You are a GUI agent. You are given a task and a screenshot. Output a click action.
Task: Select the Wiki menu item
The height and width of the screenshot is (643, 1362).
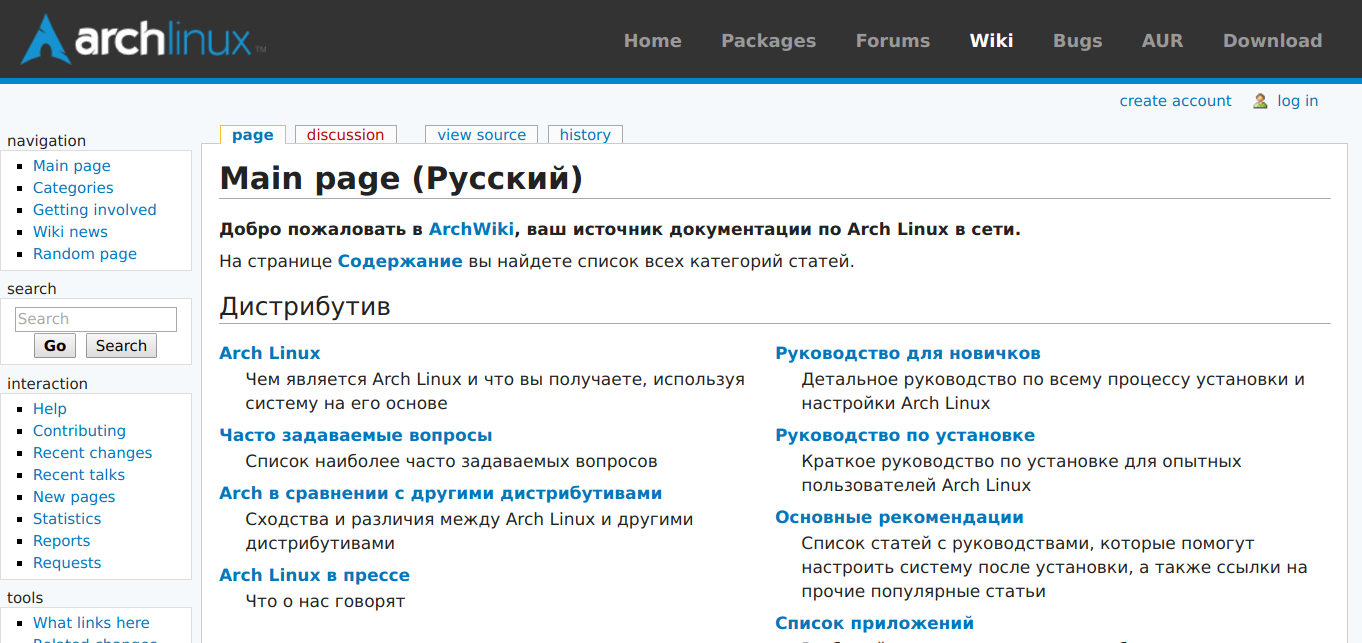pos(991,41)
